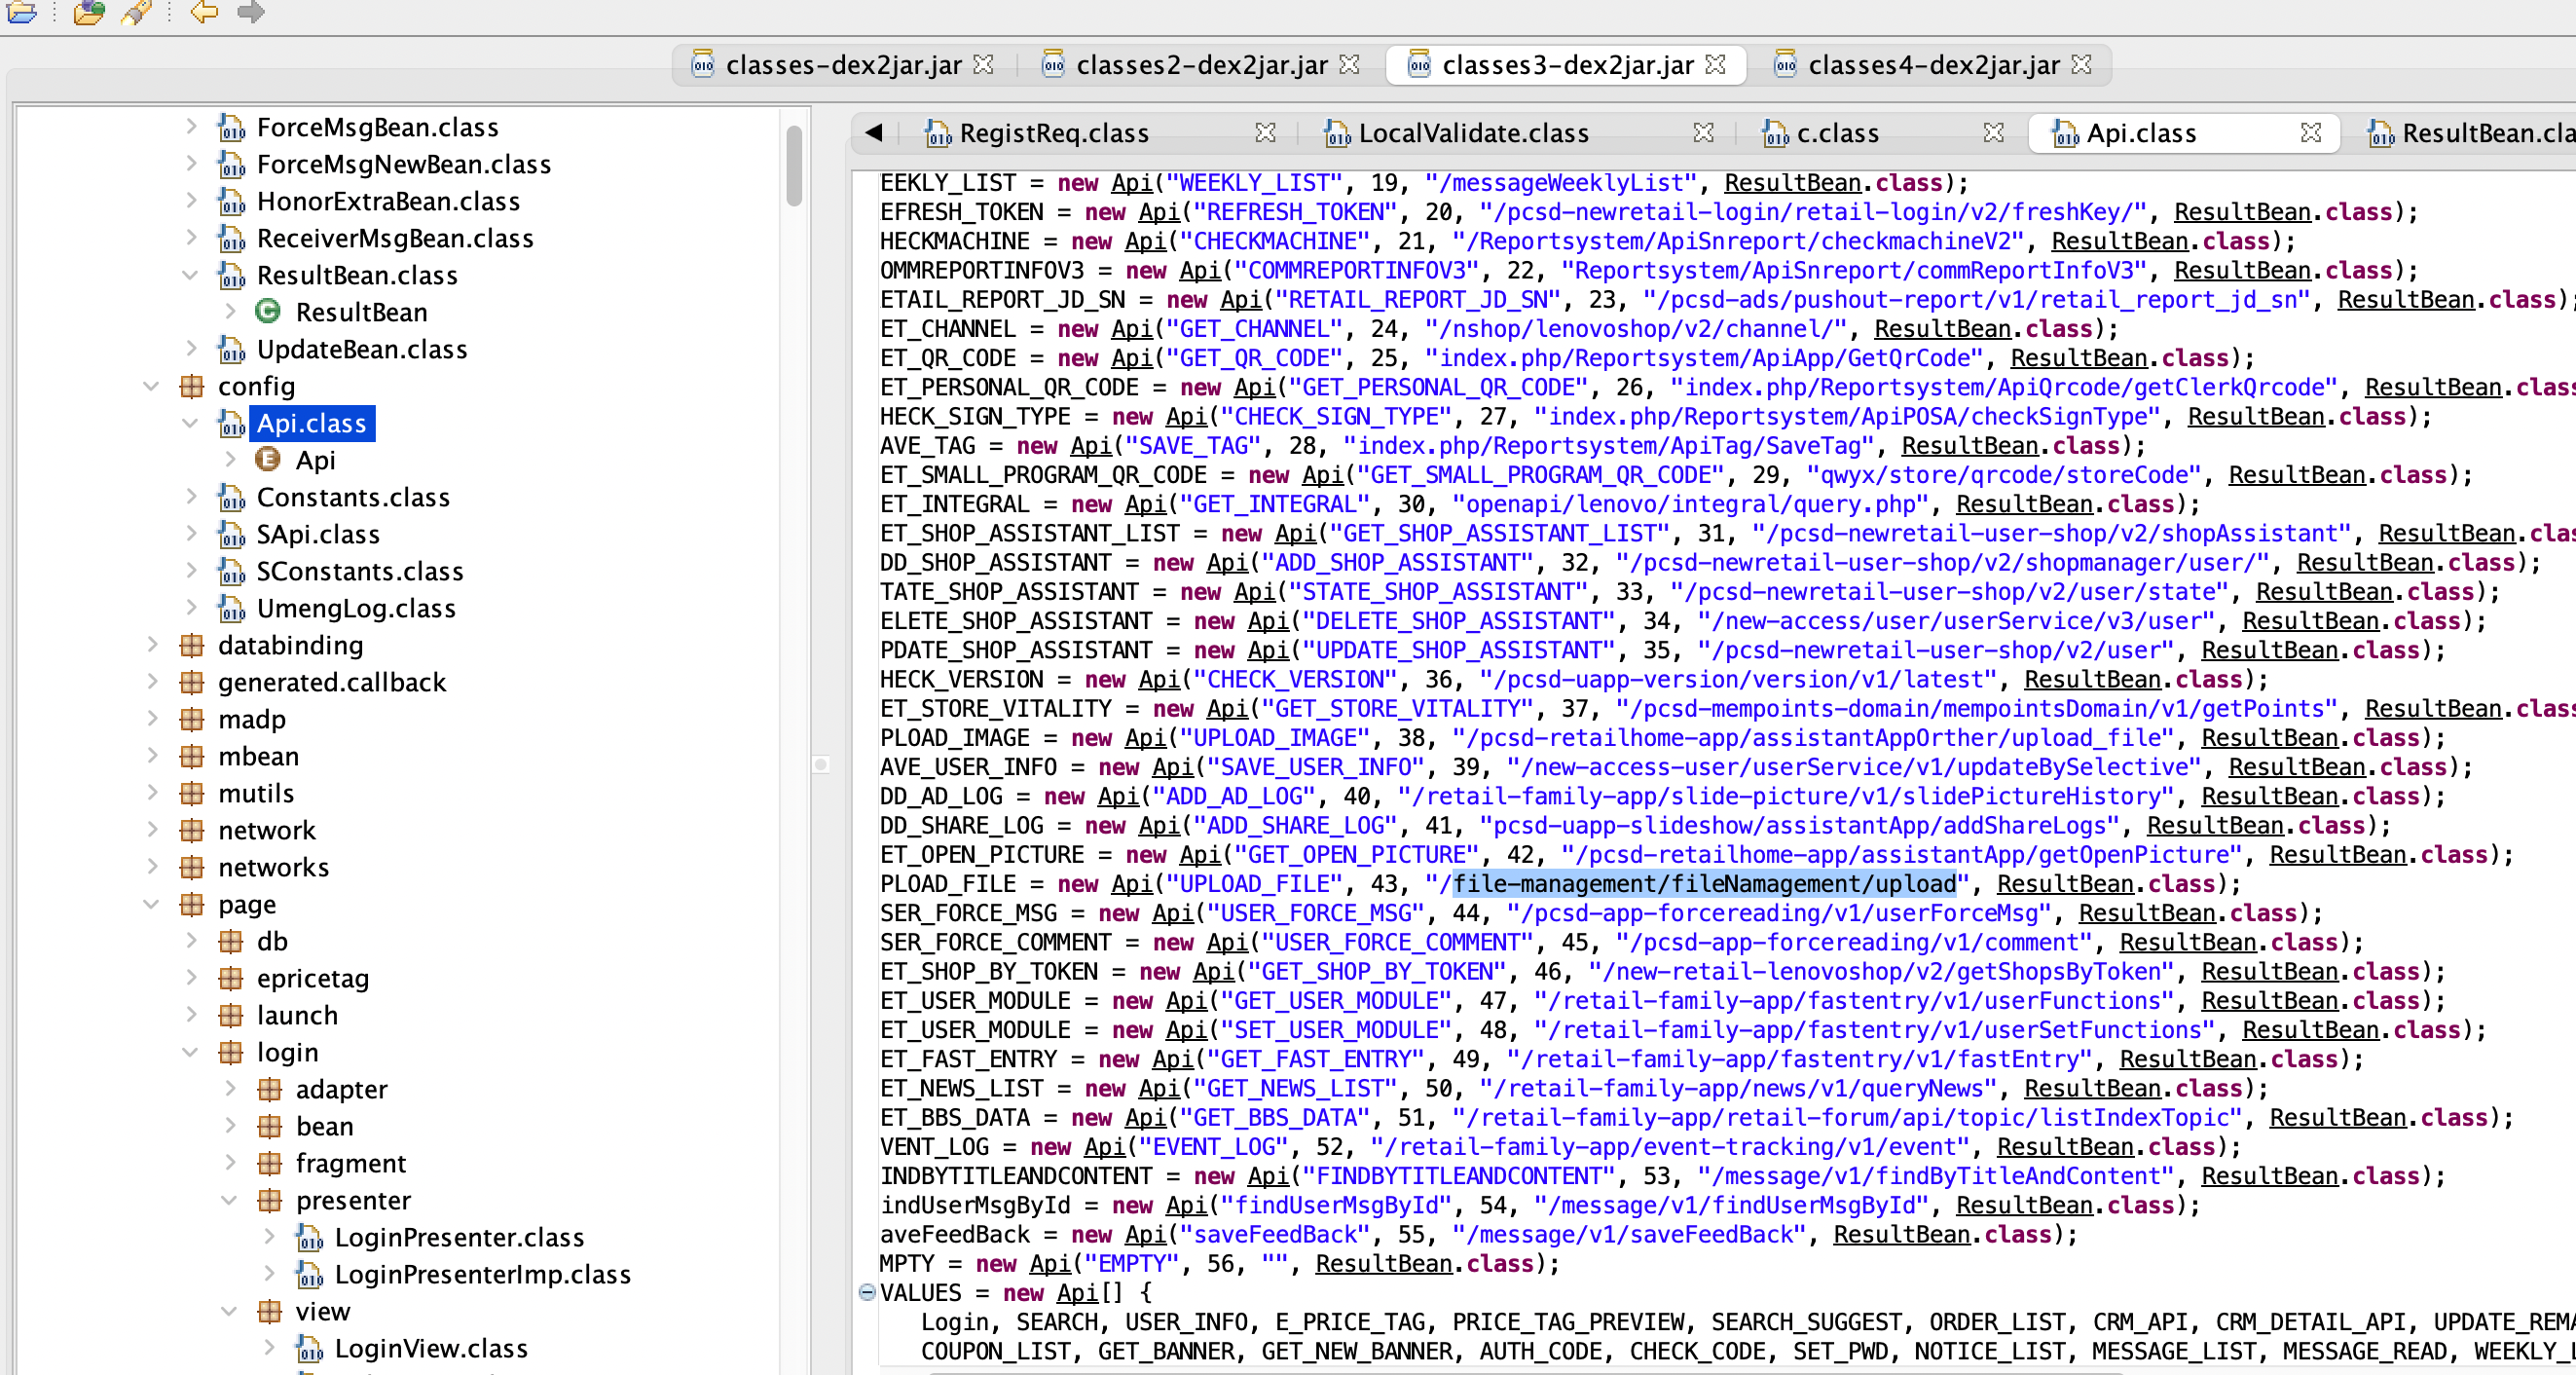The height and width of the screenshot is (1375, 2576).
Task: Collapse the VALUES array code fold
Action: [867, 1292]
